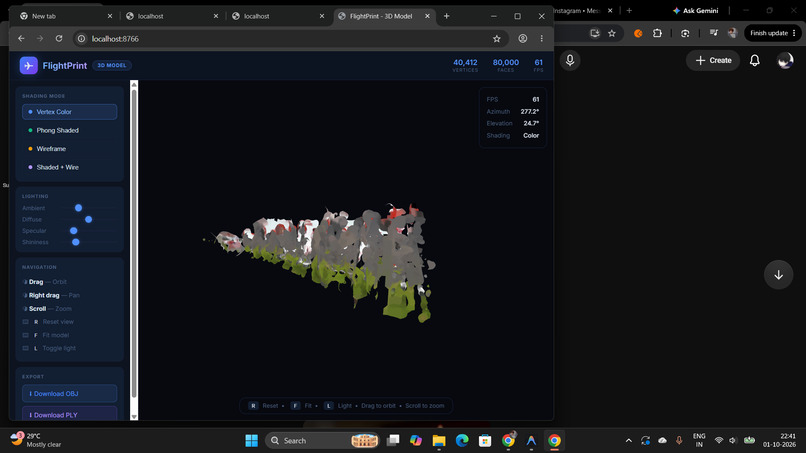
Task: Click the F Fit key hint
Action: [x=301, y=406]
